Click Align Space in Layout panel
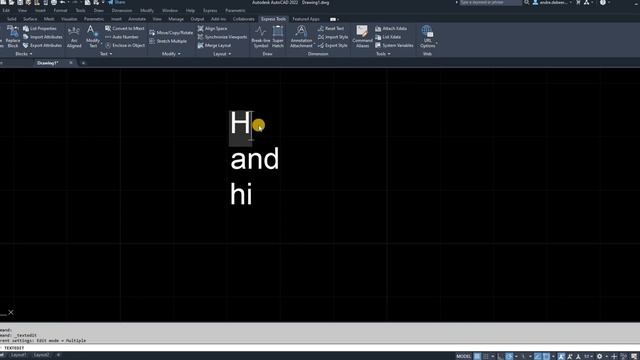This screenshot has height=360, width=640. click(x=213, y=29)
